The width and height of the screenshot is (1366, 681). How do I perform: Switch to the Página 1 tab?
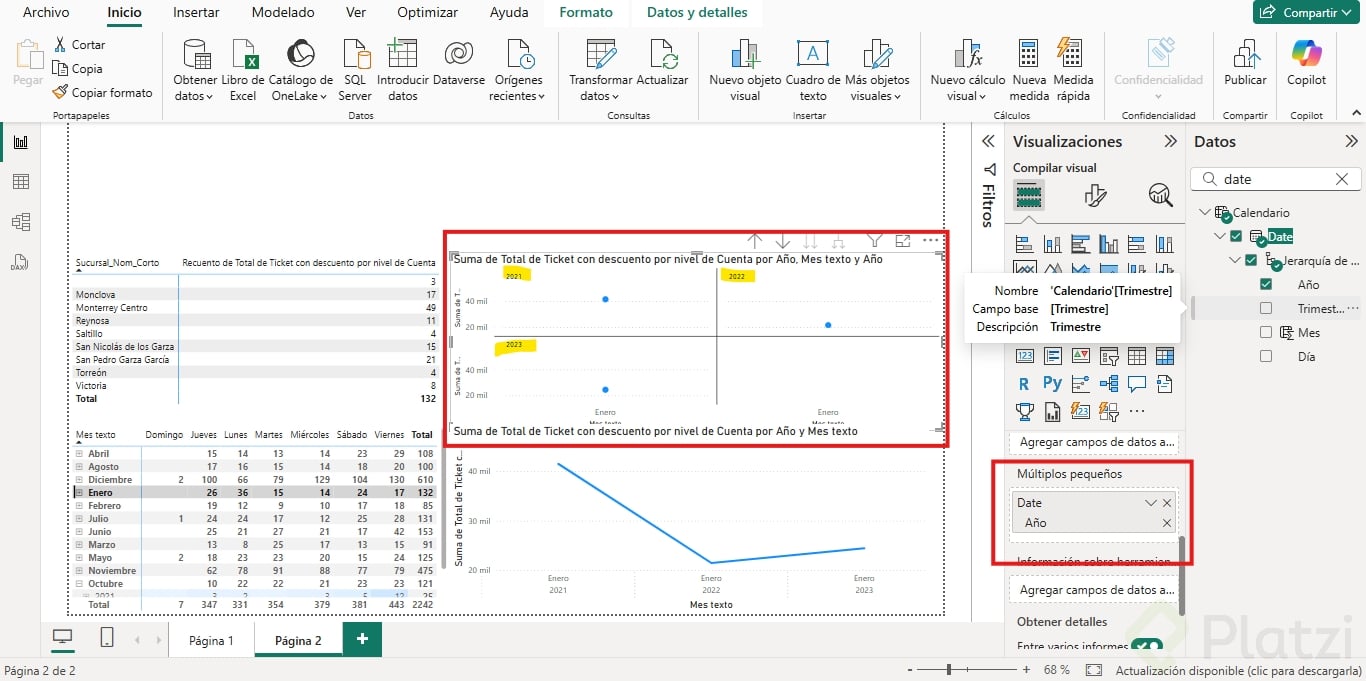211,640
